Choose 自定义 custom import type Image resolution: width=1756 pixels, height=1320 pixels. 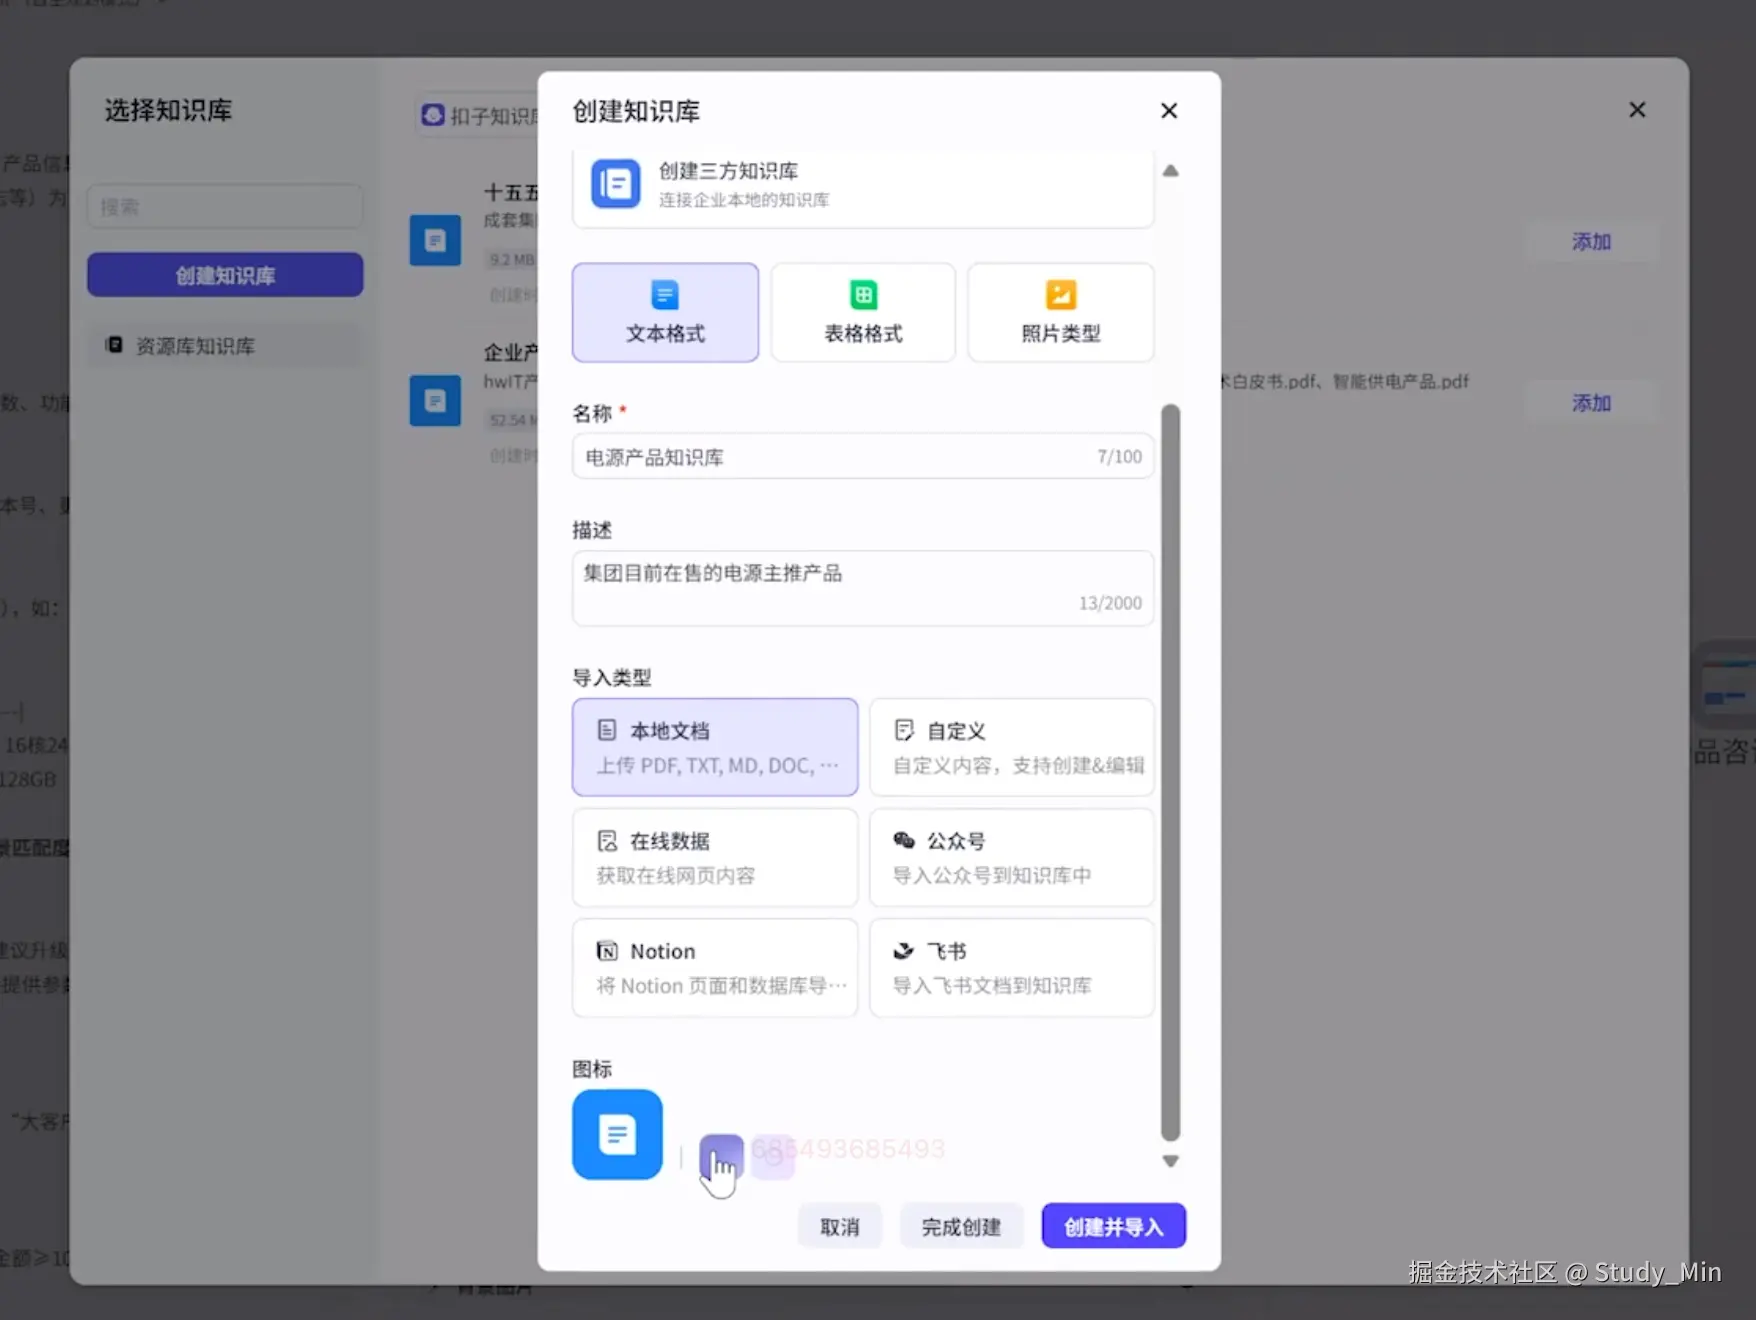(x=1012, y=747)
